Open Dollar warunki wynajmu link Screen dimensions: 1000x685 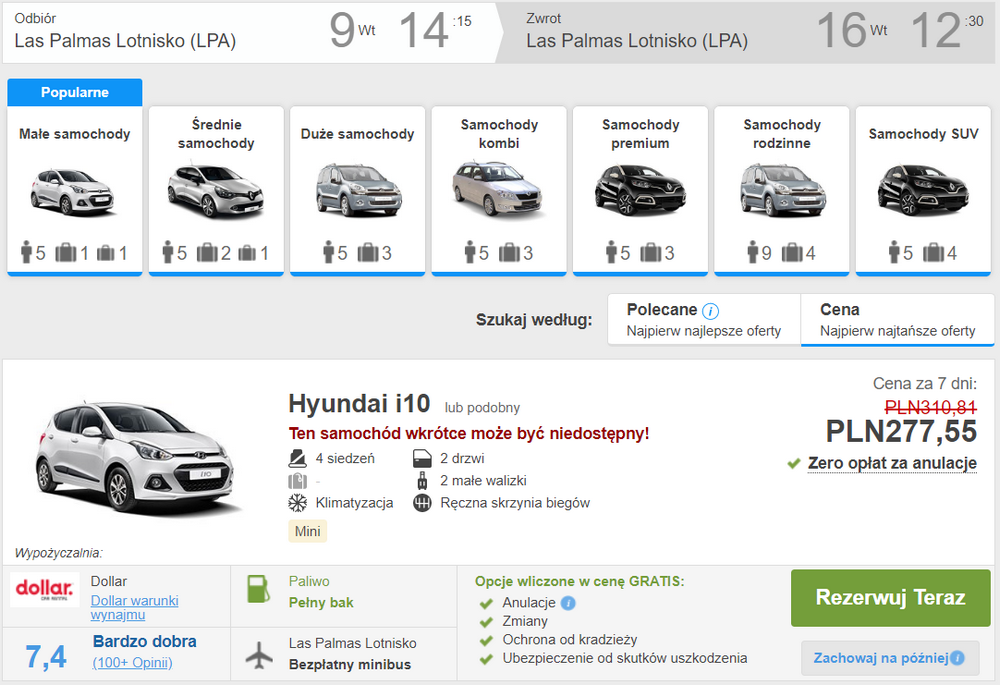pos(135,608)
